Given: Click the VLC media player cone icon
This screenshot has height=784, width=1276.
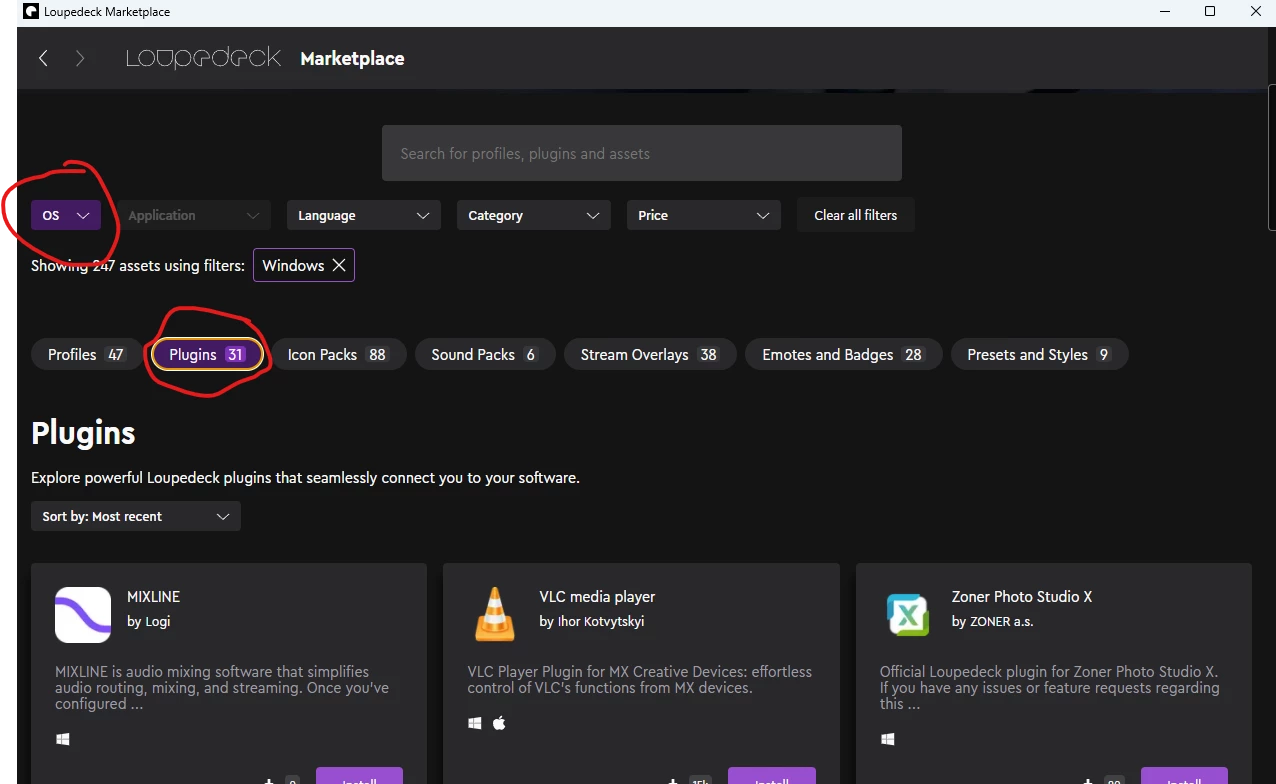Looking at the screenshot, I should point(495,614).
